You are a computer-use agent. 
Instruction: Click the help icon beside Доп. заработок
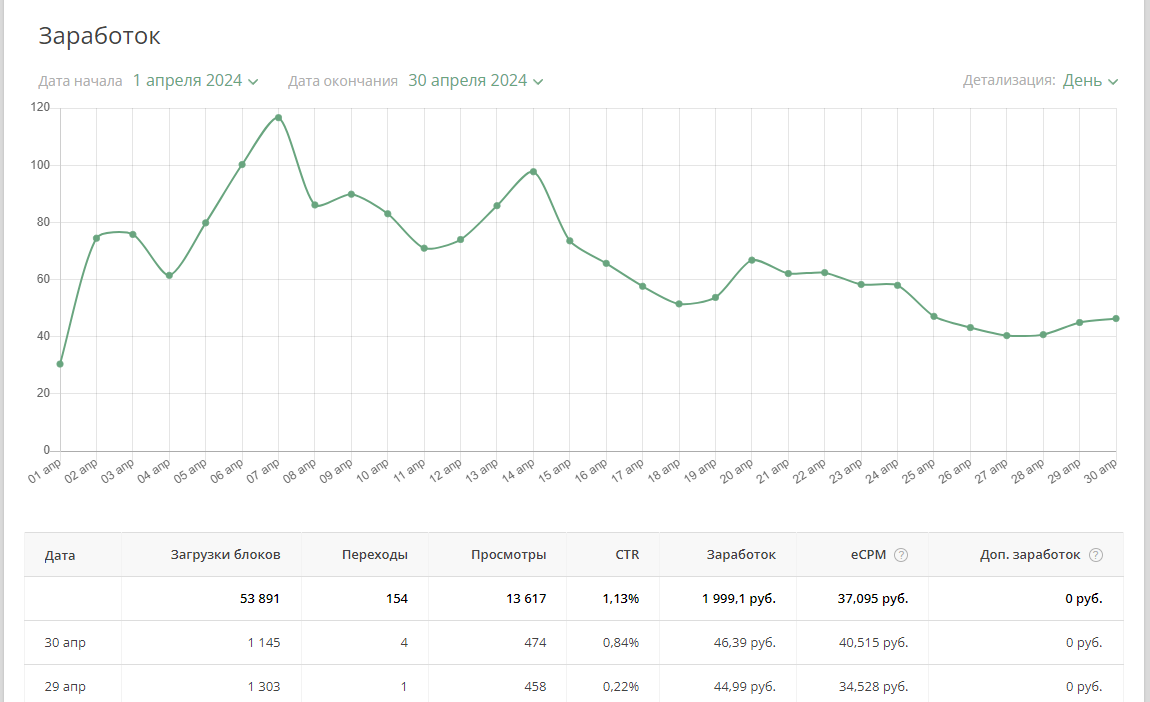click(x=1096, y=555)
